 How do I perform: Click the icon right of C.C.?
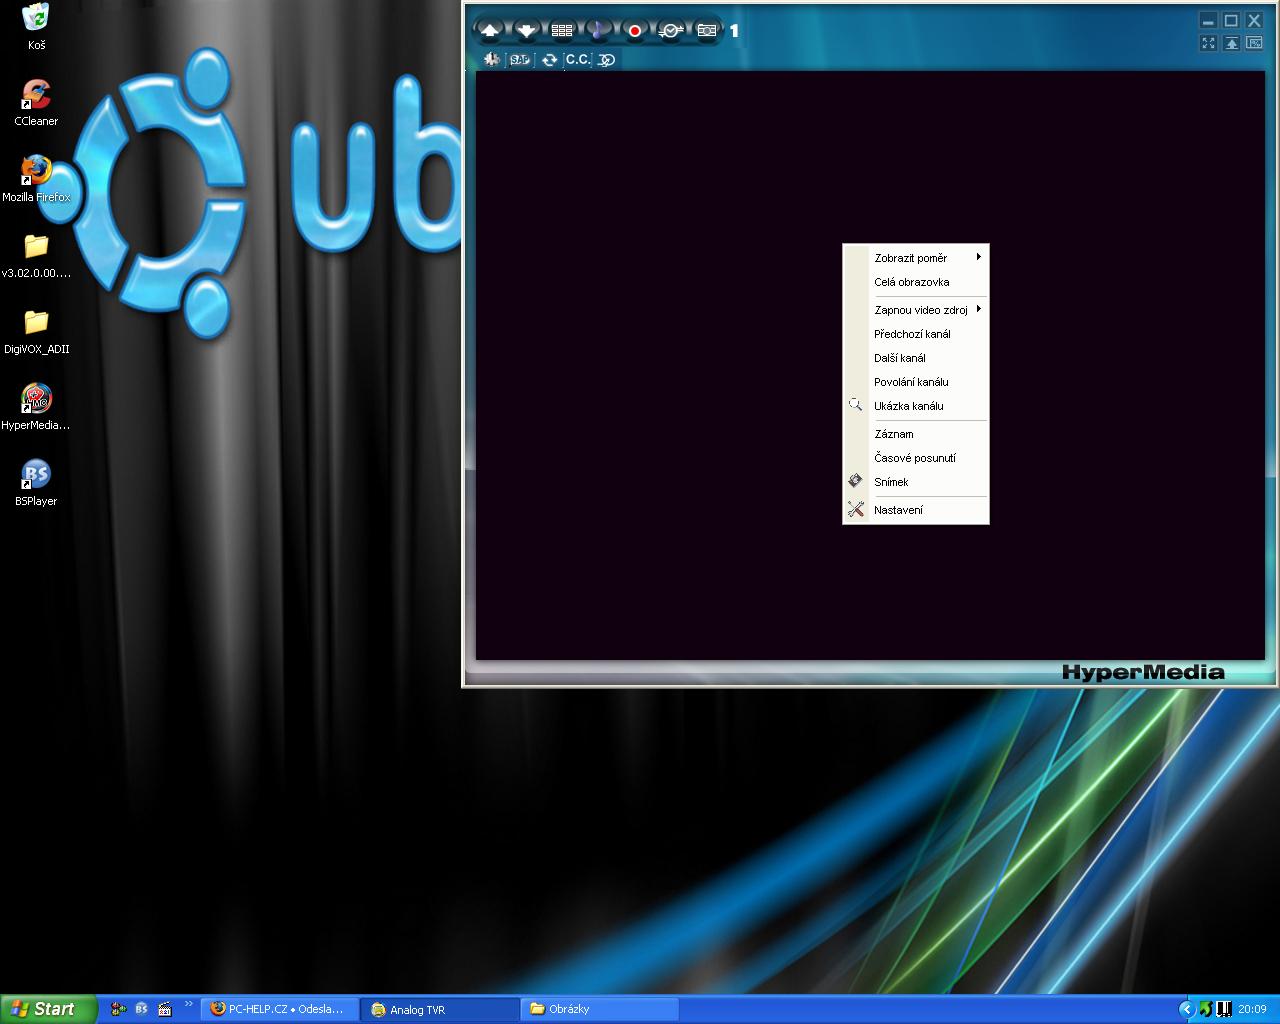[x=607, y=60]
